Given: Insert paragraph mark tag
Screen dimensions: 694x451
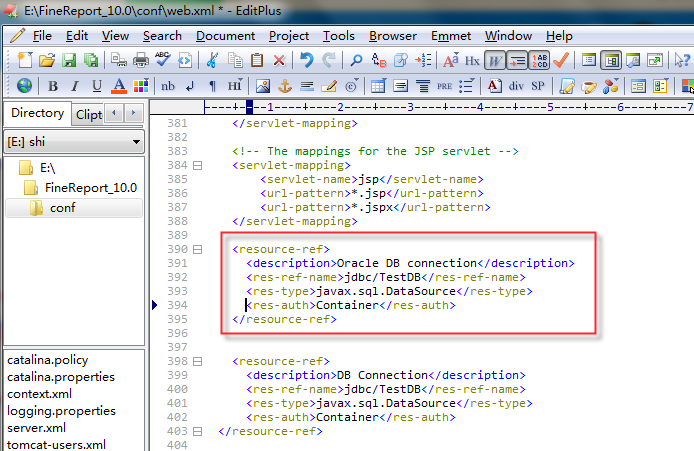Looking at the screenshot, I should (212, 86).
